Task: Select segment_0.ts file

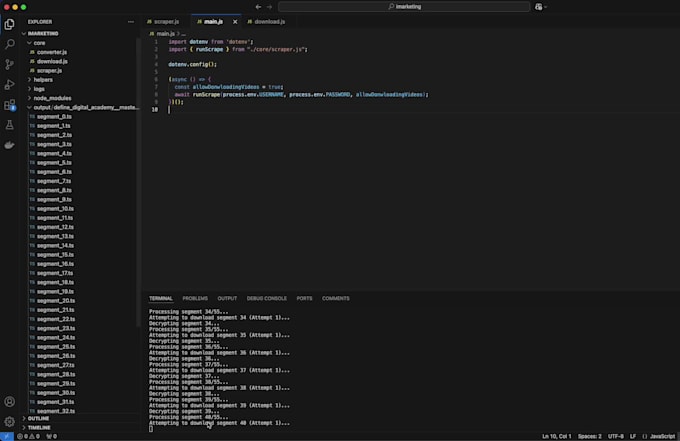Action: point(54,117)
